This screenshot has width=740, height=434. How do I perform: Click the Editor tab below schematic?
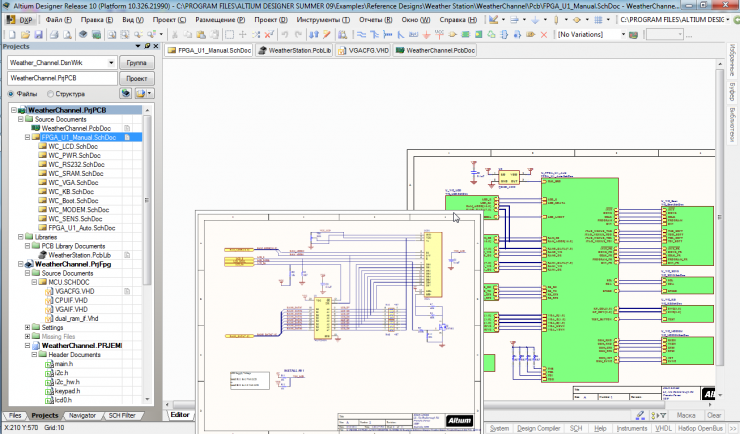[x=180, y=415]
